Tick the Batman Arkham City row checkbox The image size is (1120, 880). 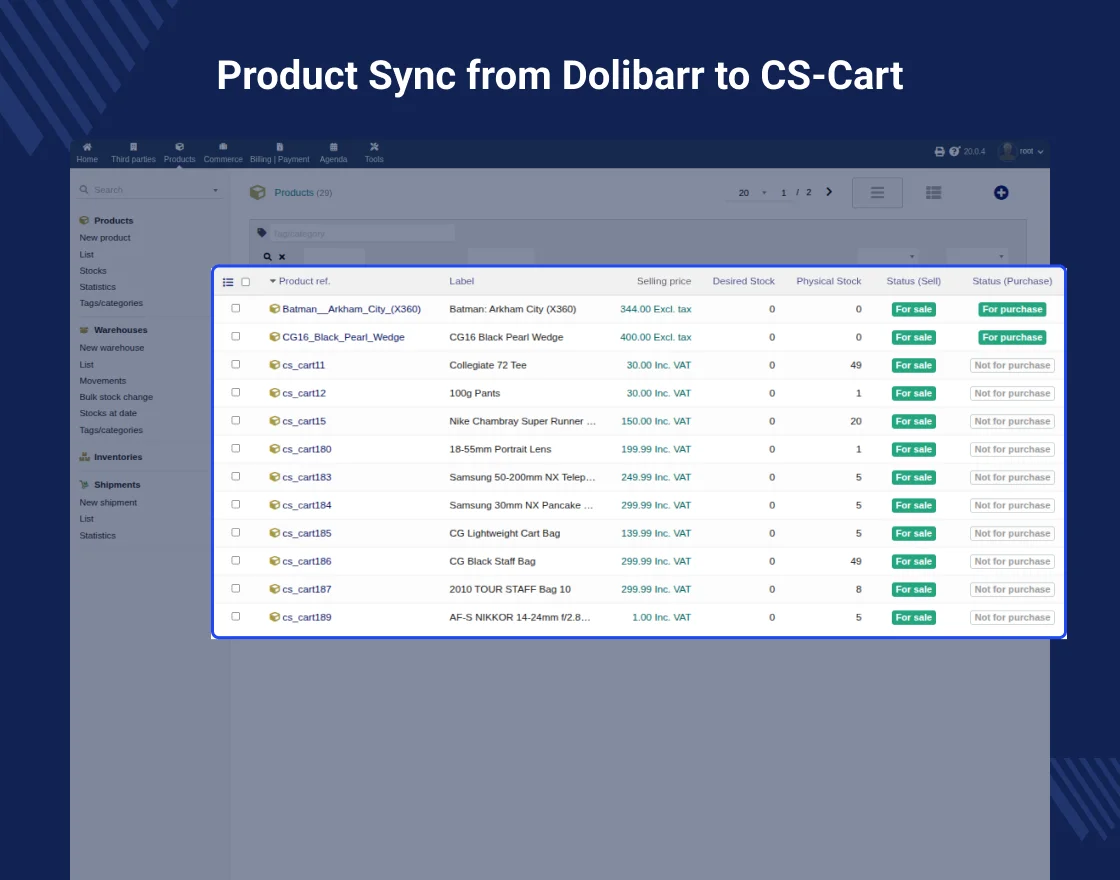[236, 309]
